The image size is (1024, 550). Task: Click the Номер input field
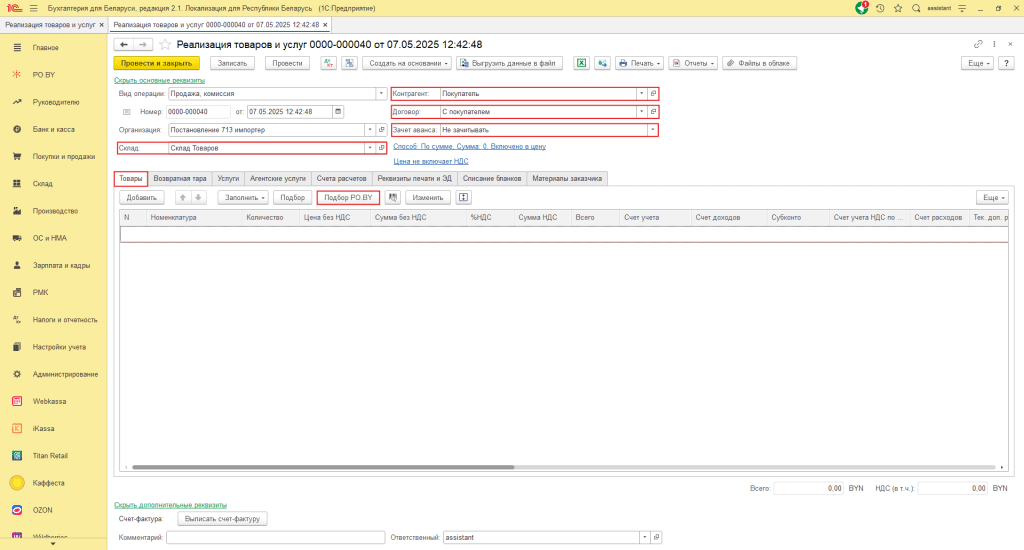[x=199, y=112]
